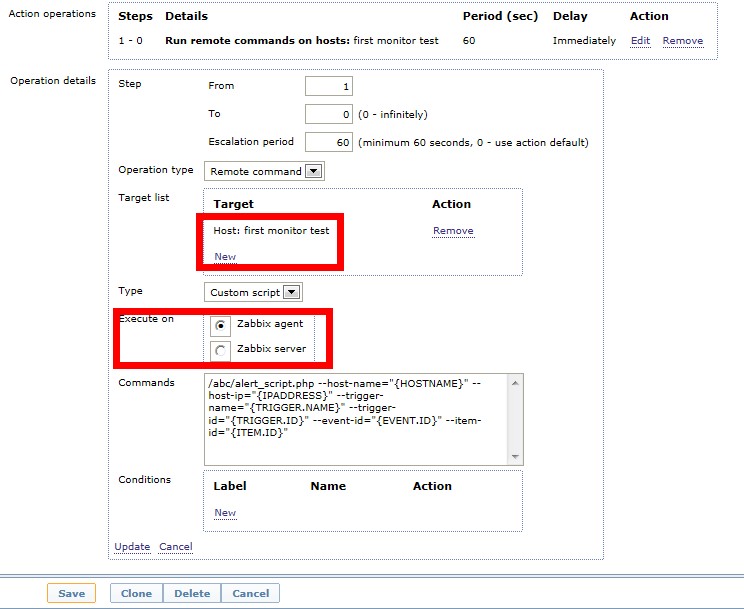Viewport: 744px width, 609px height.
Task: Click Remove link in Action operations row
Action: [683, 41]
